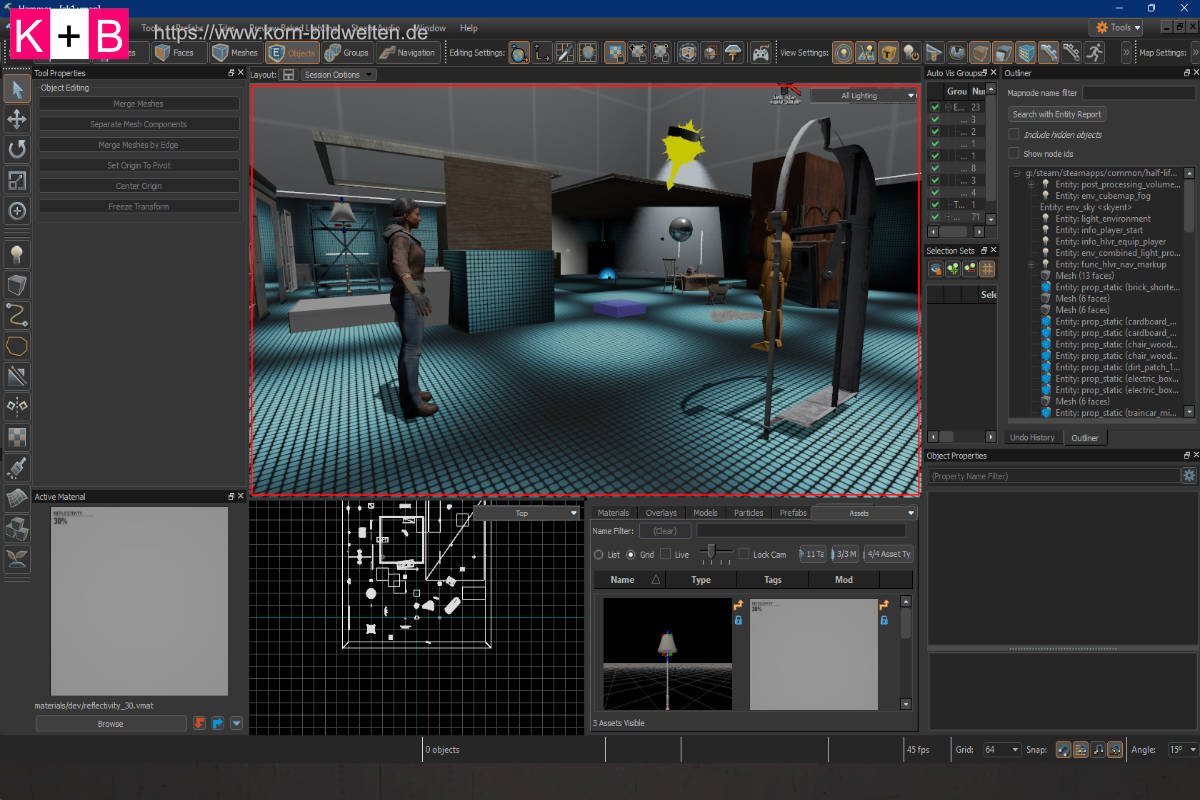This screenshot has width=1200, height=800.
Task: Enable Show node ids checkbox
Action: pyautogui.click(x=1014, y=154)
